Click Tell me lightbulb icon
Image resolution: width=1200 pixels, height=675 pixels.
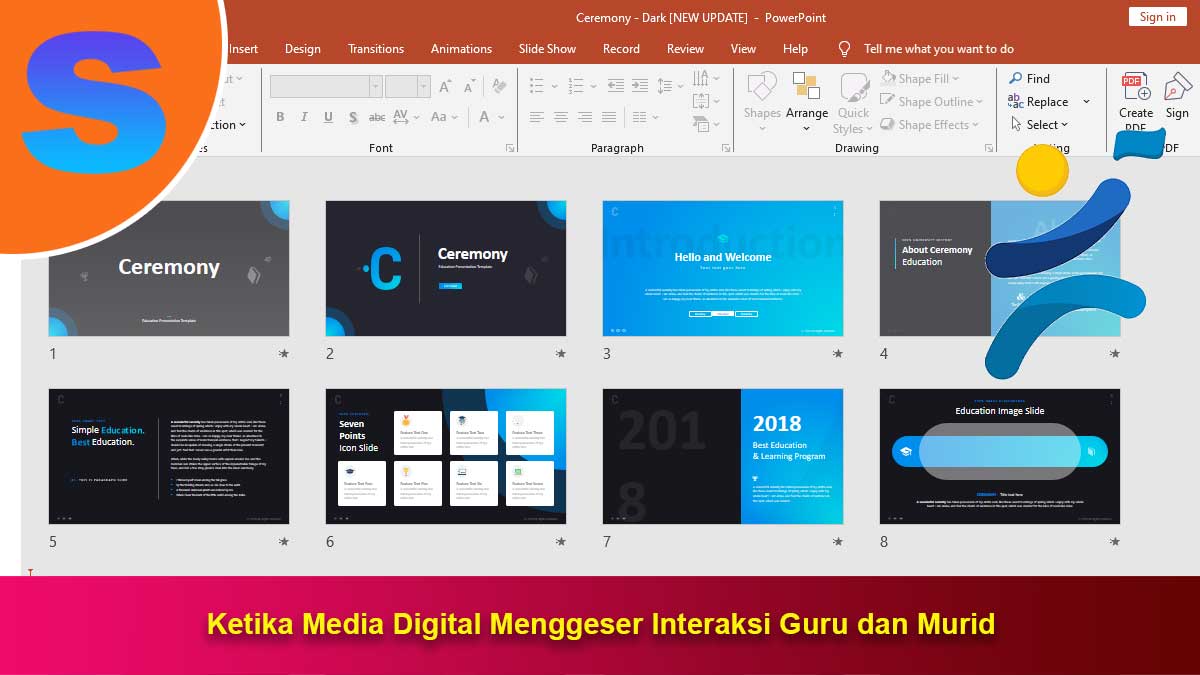click(x=845, y=48)
